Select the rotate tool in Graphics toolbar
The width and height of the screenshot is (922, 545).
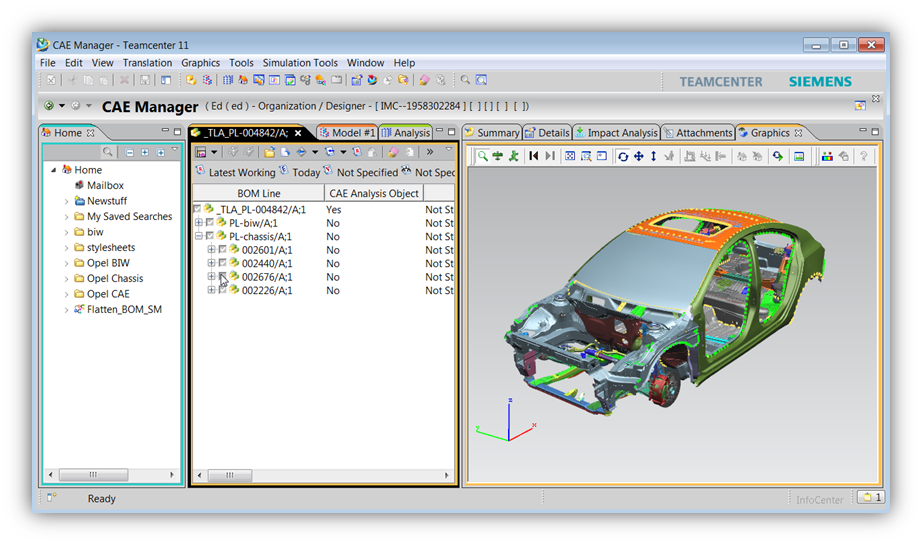point(623,156)
